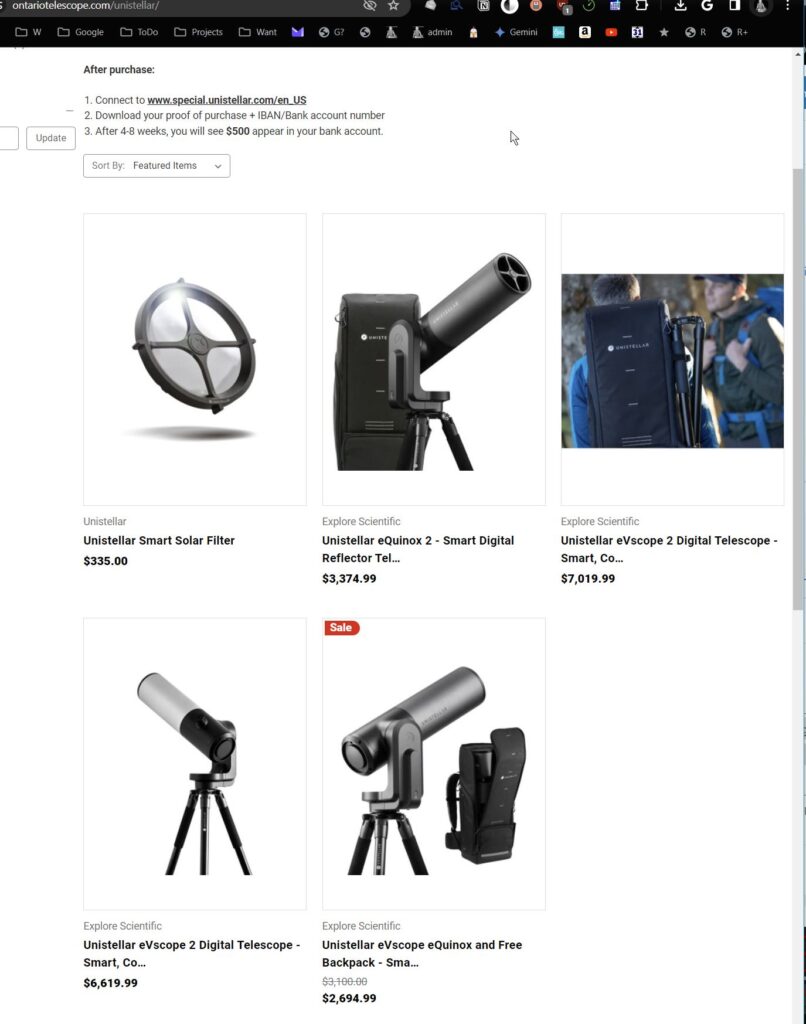The image size is (806, 1024).
Task: Expand the Sort By Featured Items dropdown
Action: coord(157,166)
